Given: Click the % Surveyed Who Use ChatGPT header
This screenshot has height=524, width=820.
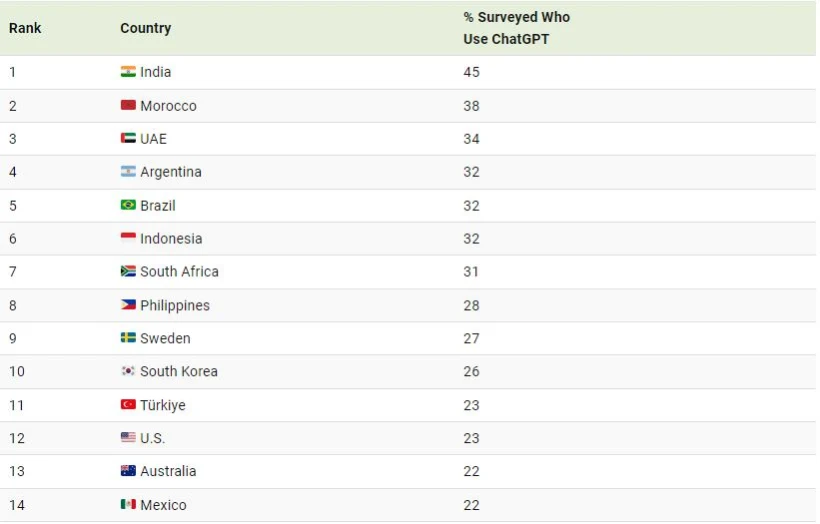Looking at the screenshot, I should tap(516, 28).
